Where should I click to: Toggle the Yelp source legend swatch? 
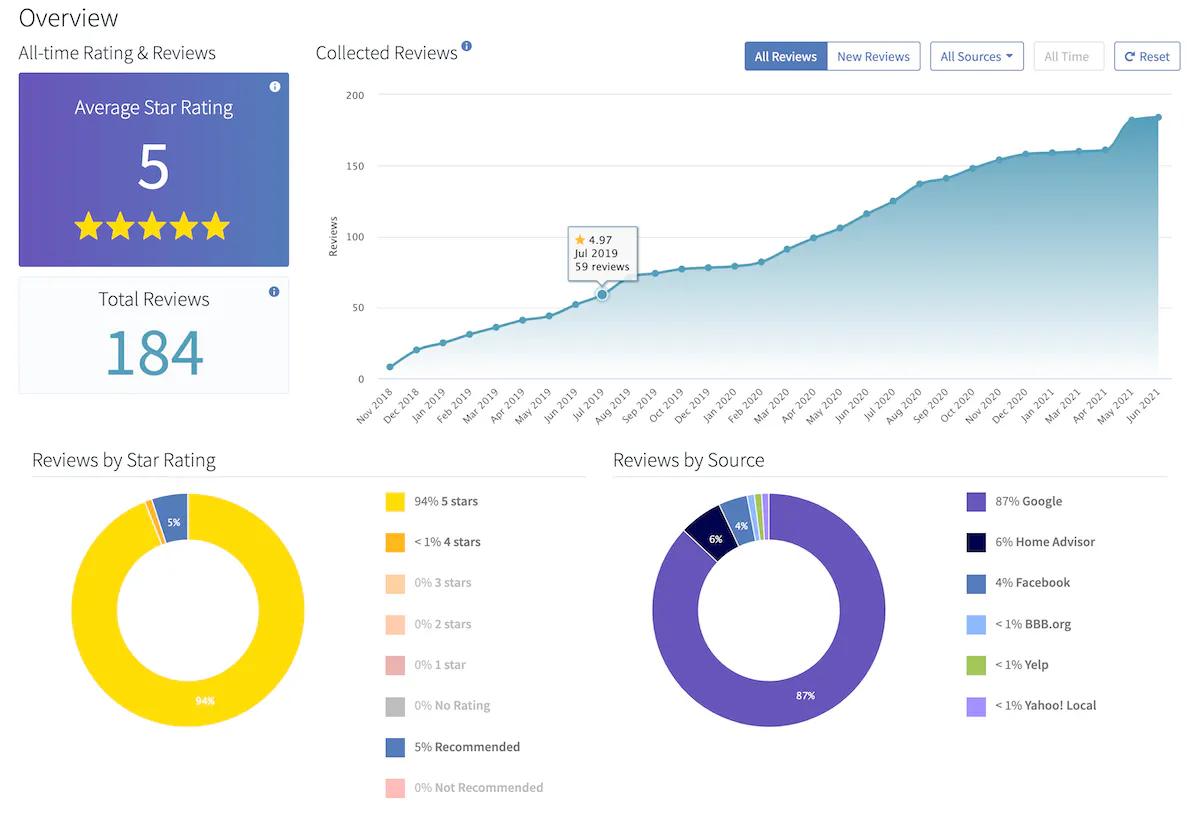click(x=977, y=665)
